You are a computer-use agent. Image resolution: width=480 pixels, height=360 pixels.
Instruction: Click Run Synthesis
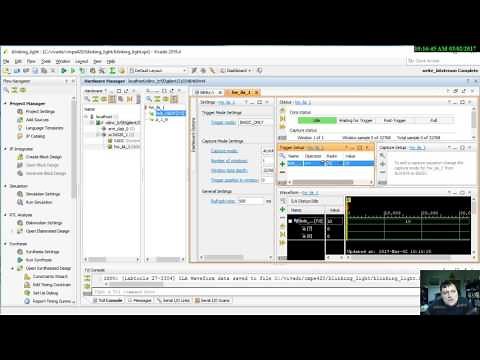(39, 260)
